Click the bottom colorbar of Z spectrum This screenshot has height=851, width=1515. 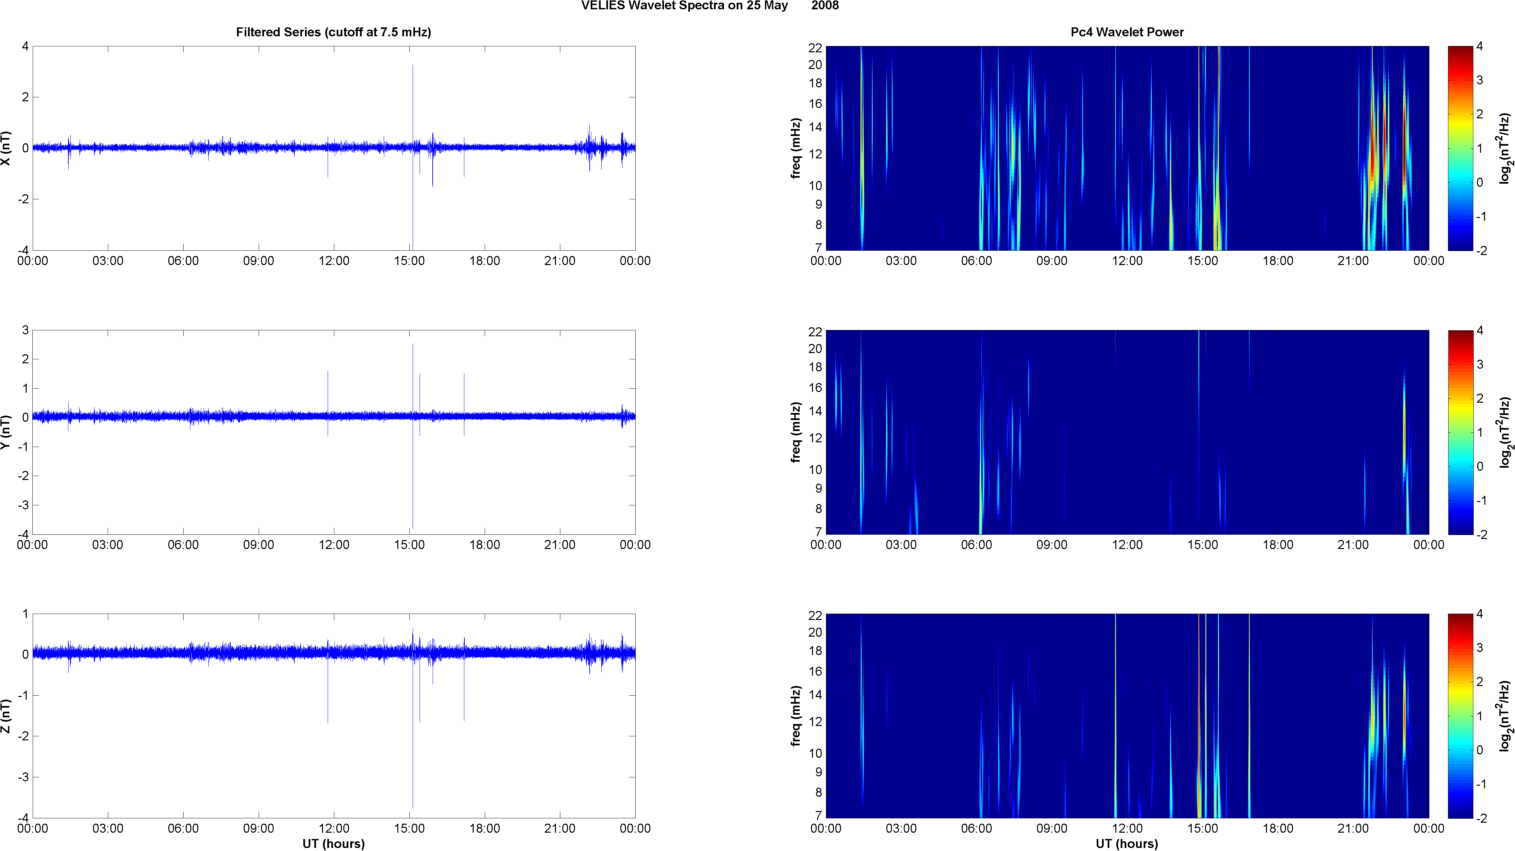pyautogui.click(x=1460, y=716)
